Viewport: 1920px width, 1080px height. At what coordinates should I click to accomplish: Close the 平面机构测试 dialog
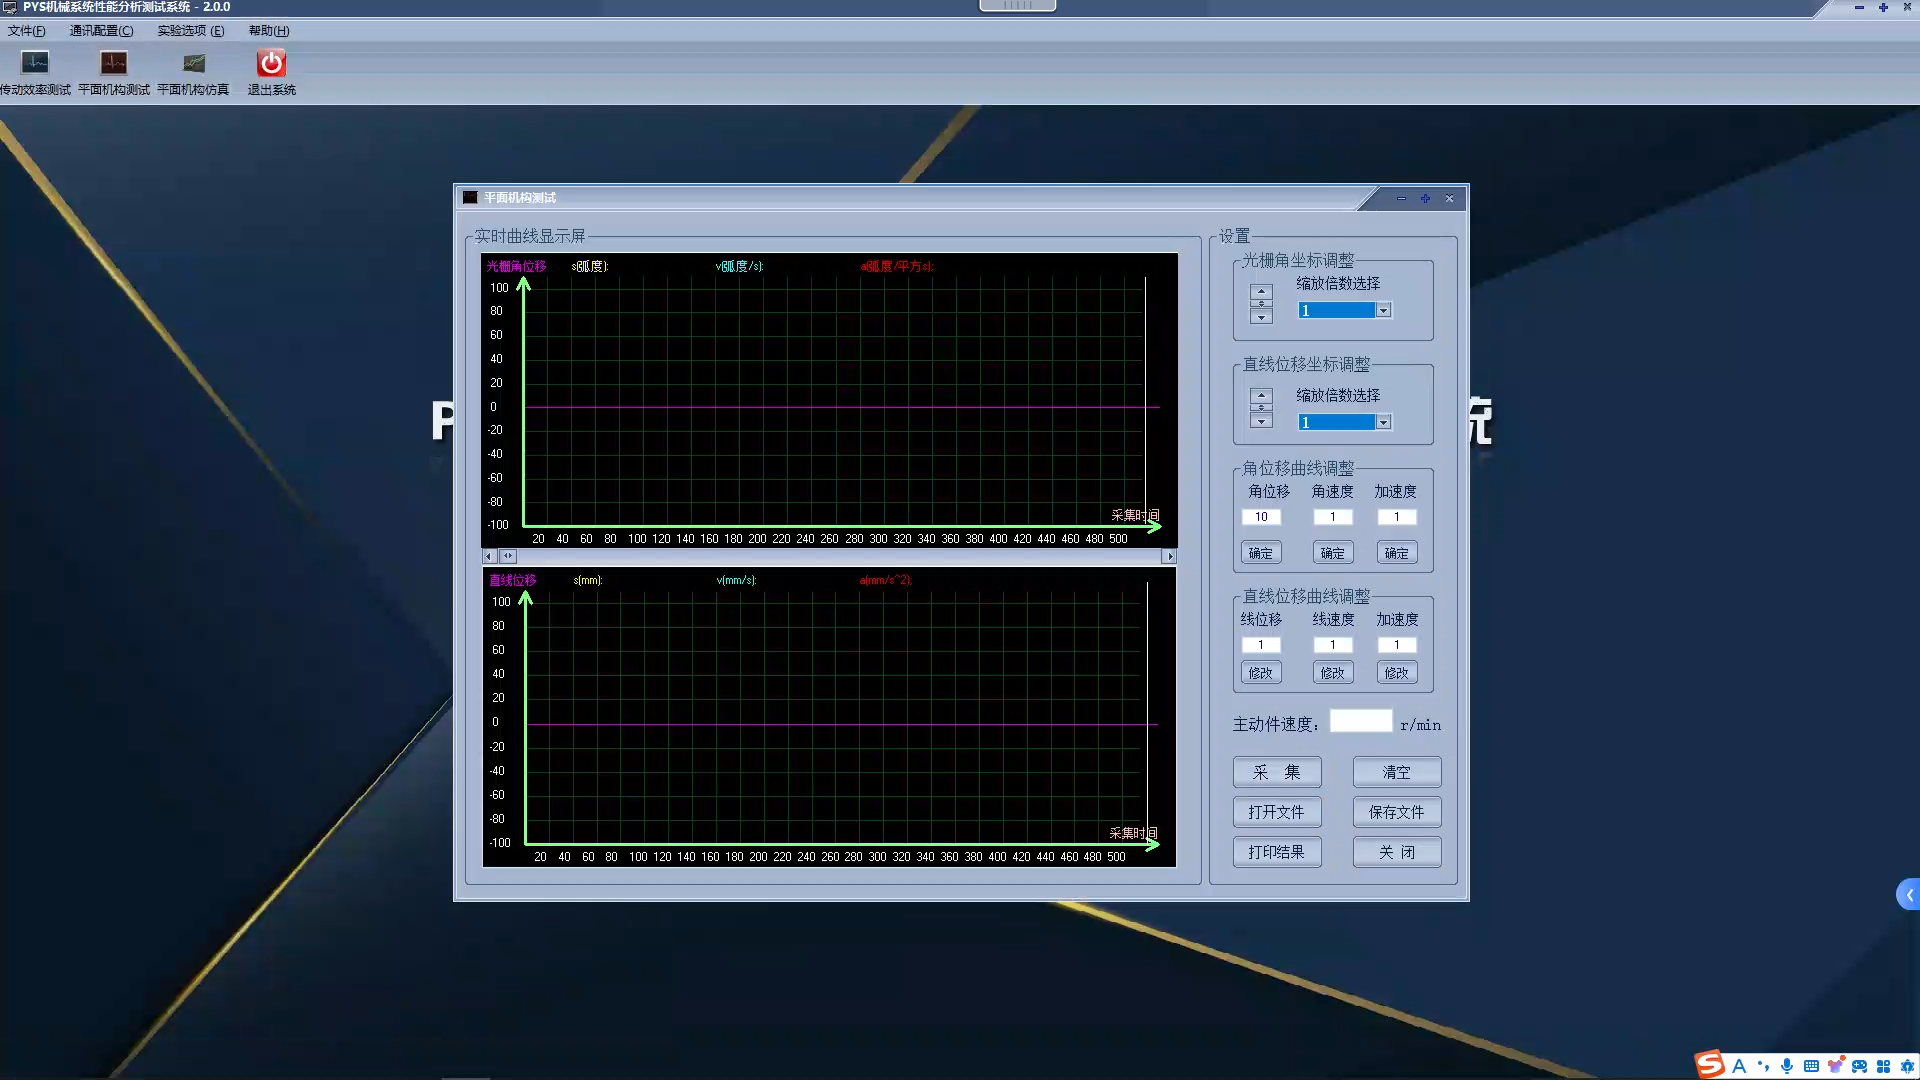1449,198
